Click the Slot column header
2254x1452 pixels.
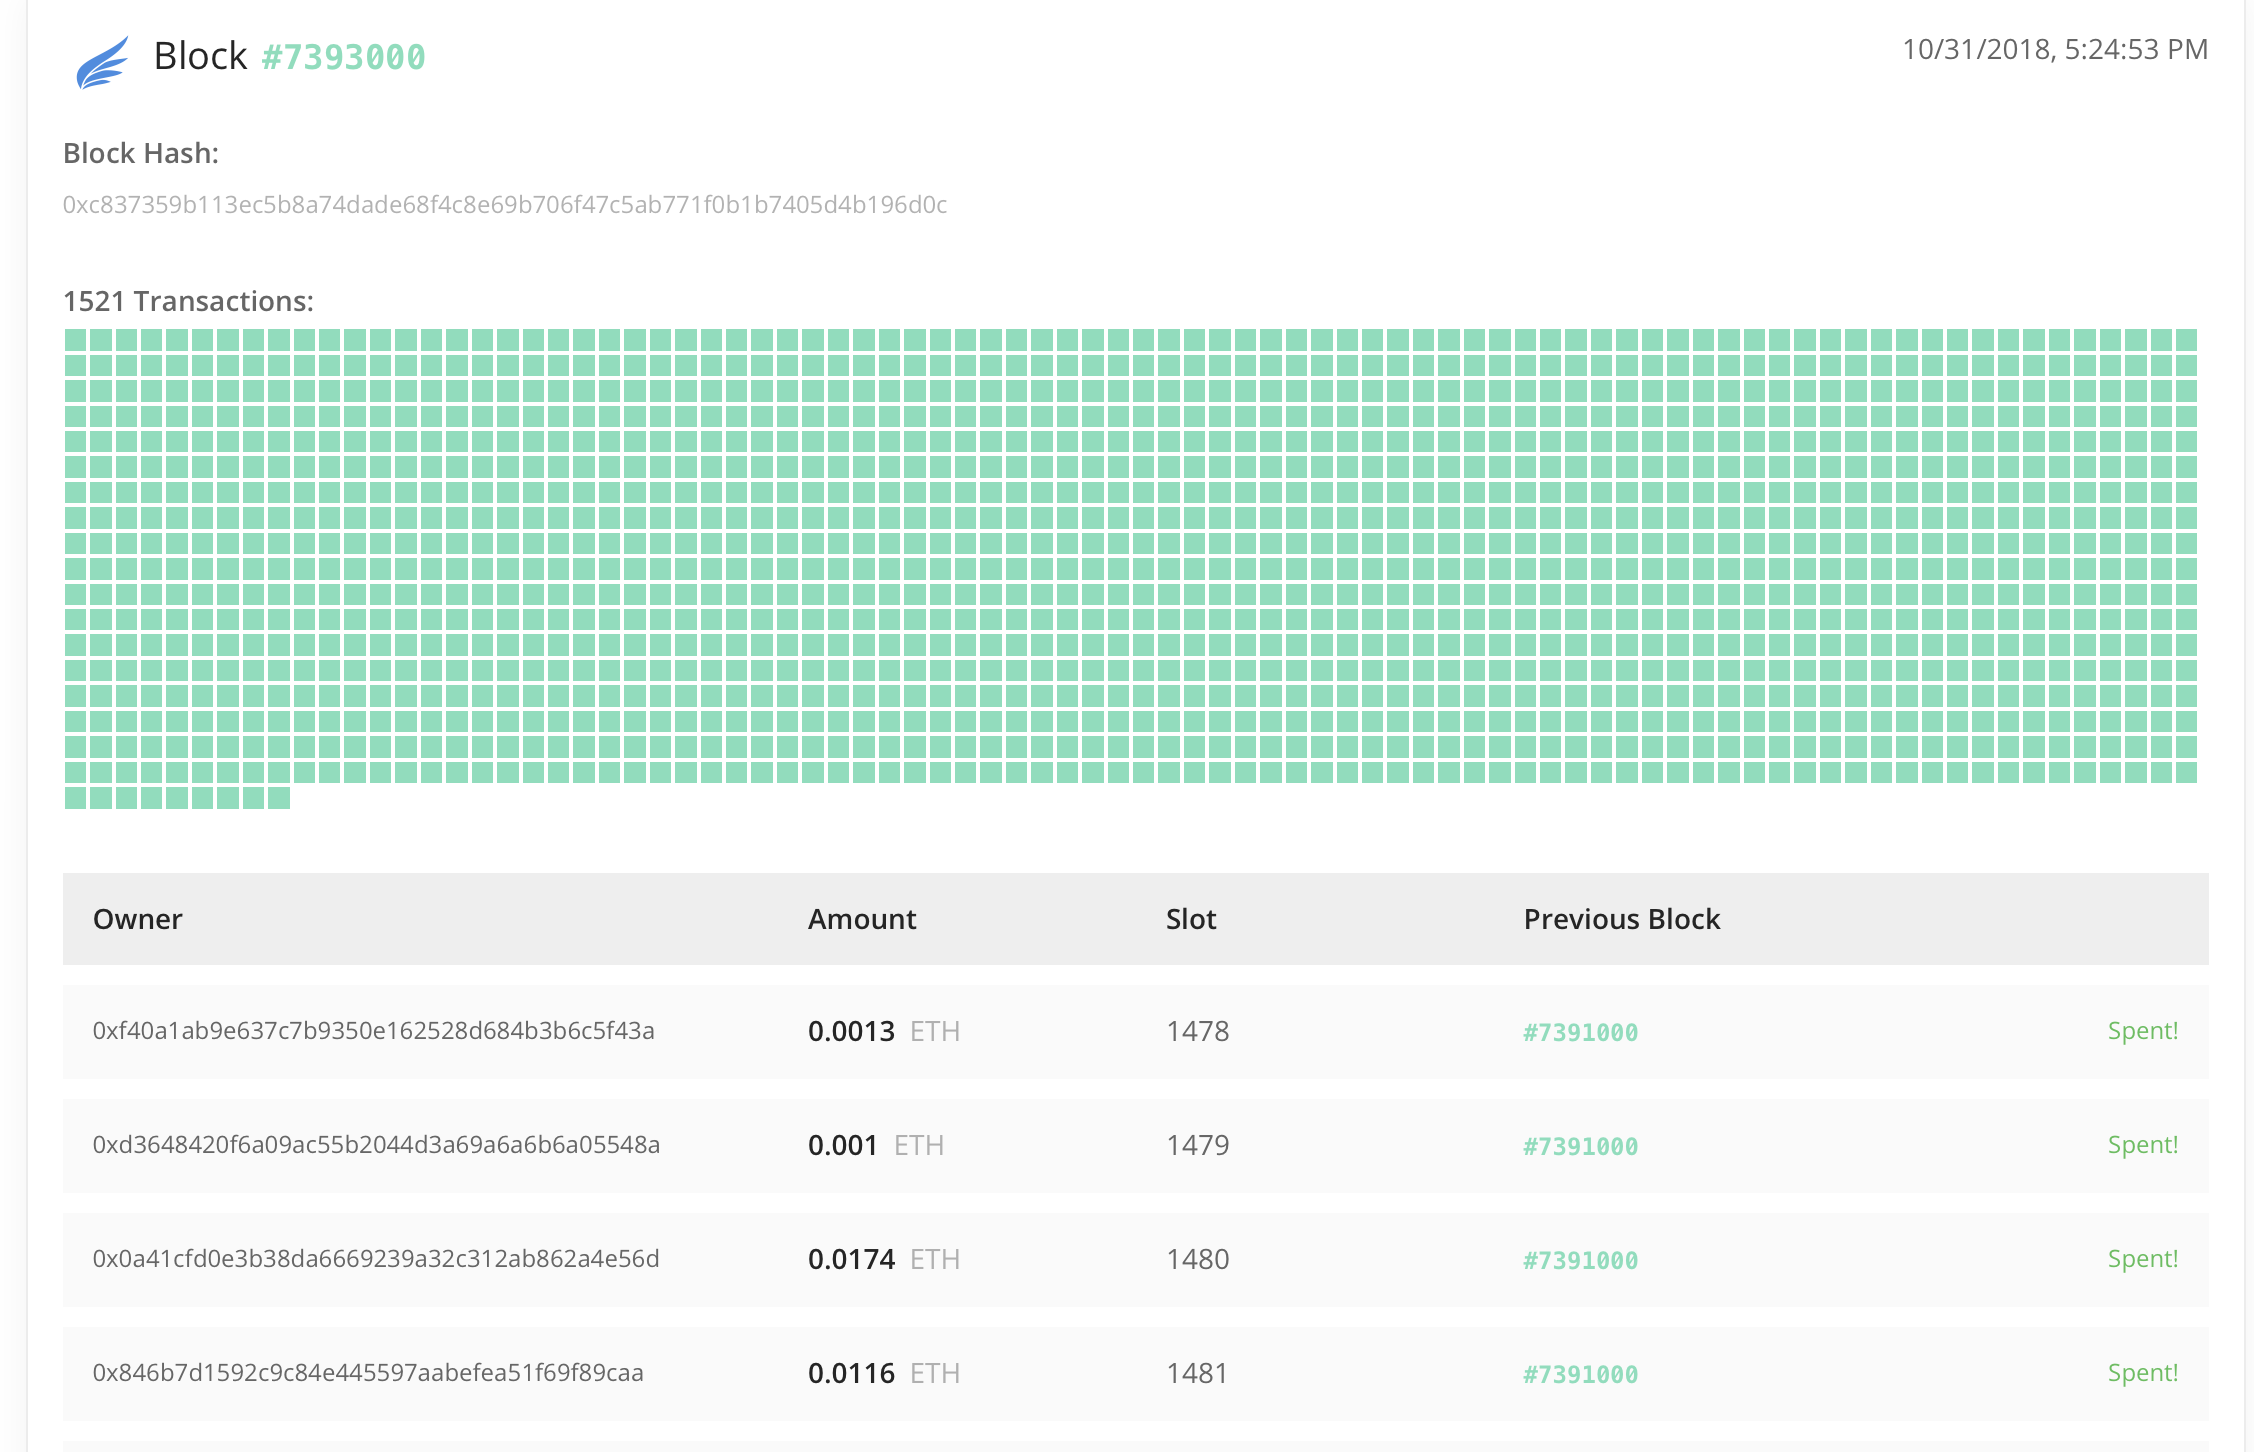click(x=1191, y=919)
